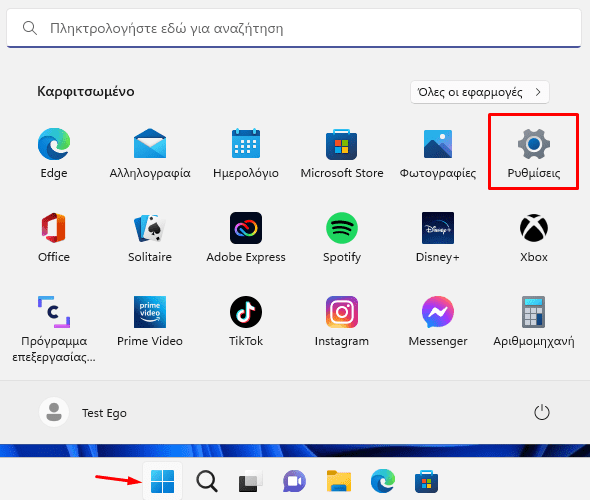The image size is (590, 500).
Task: Click the Windows Start button on taskbar
Action: (163, 481)
